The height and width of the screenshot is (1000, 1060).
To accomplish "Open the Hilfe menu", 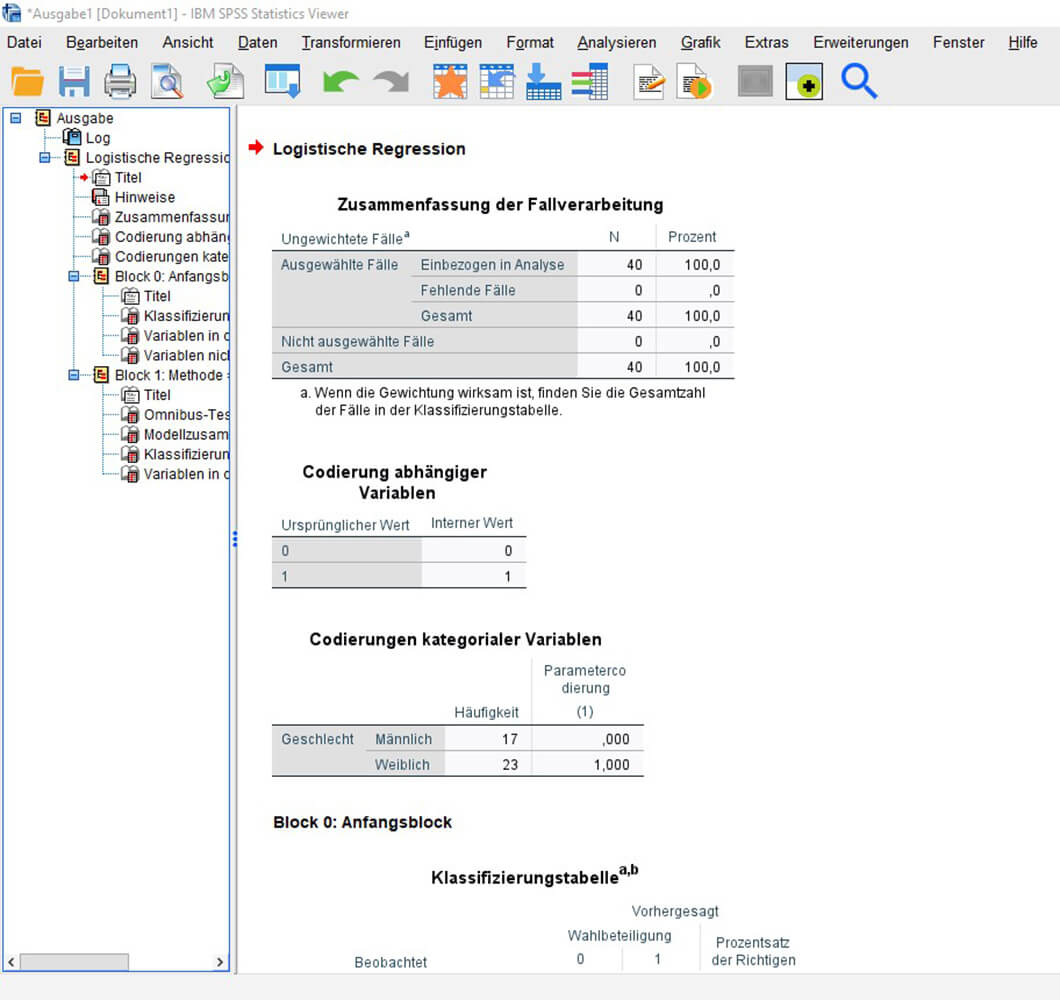I will pos(1023,43).
